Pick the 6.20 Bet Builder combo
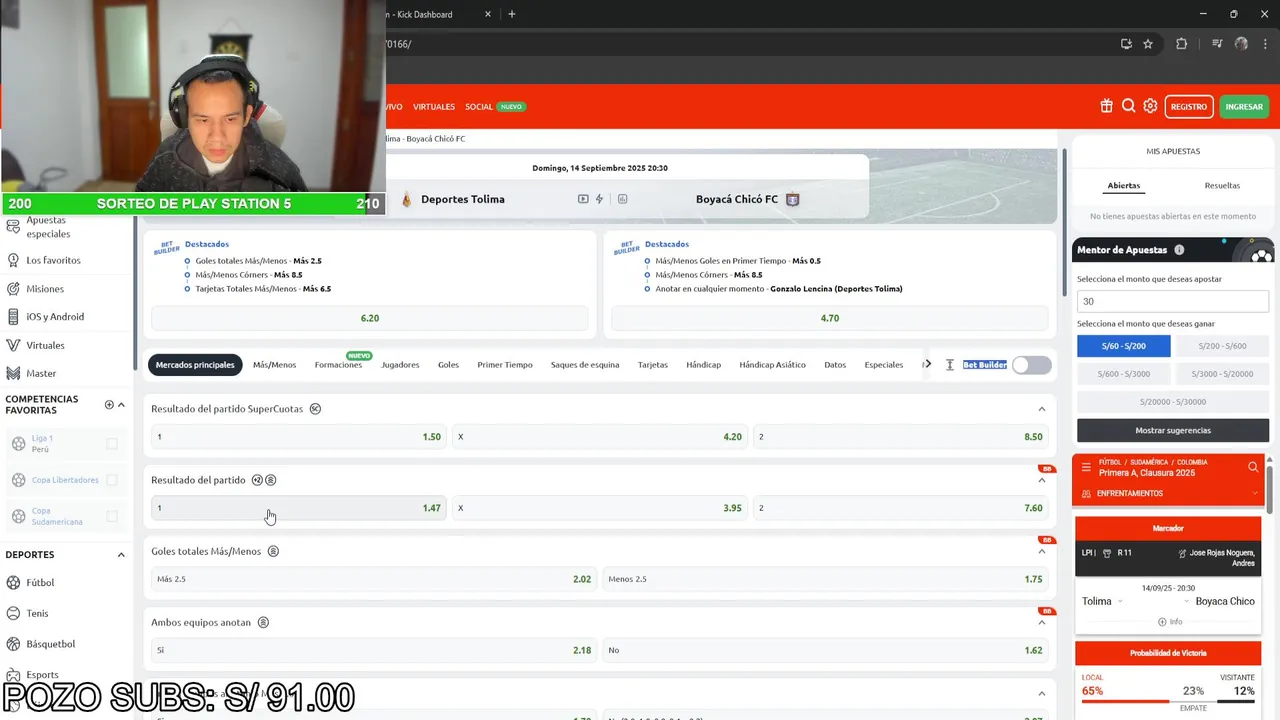1280x720 pixels. tap(370, 318)
